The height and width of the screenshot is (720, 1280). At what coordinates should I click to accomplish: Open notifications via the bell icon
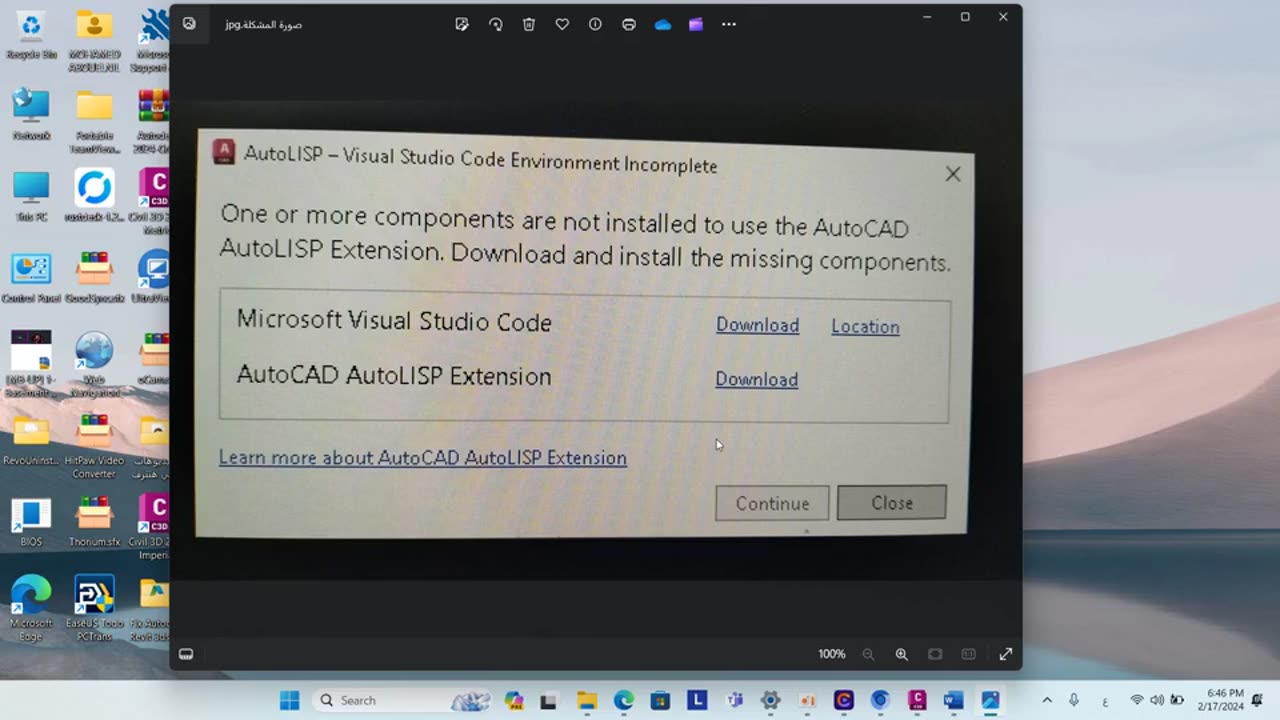pyautogui.click(x=1258, y=700)
